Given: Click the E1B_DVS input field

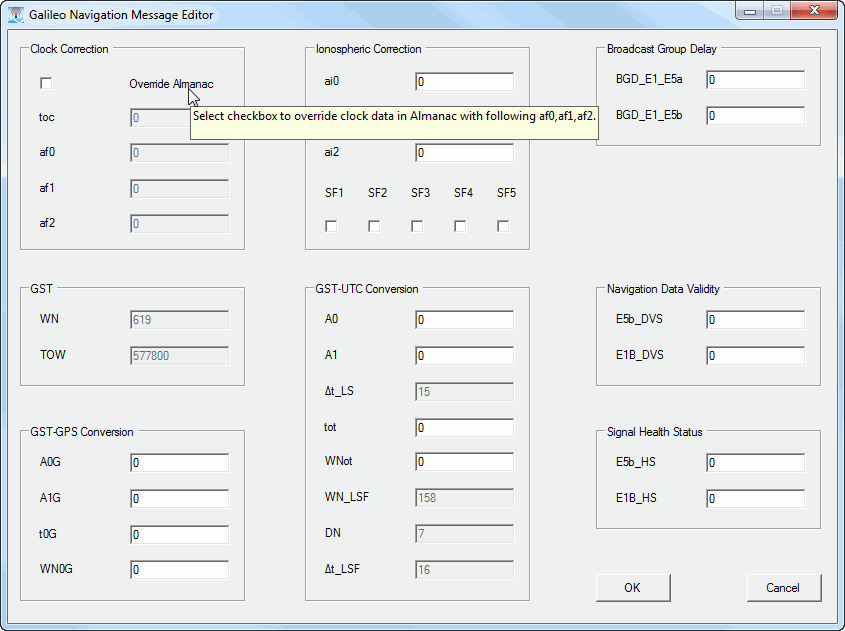Looking at the screenshot, I should 756,356.
